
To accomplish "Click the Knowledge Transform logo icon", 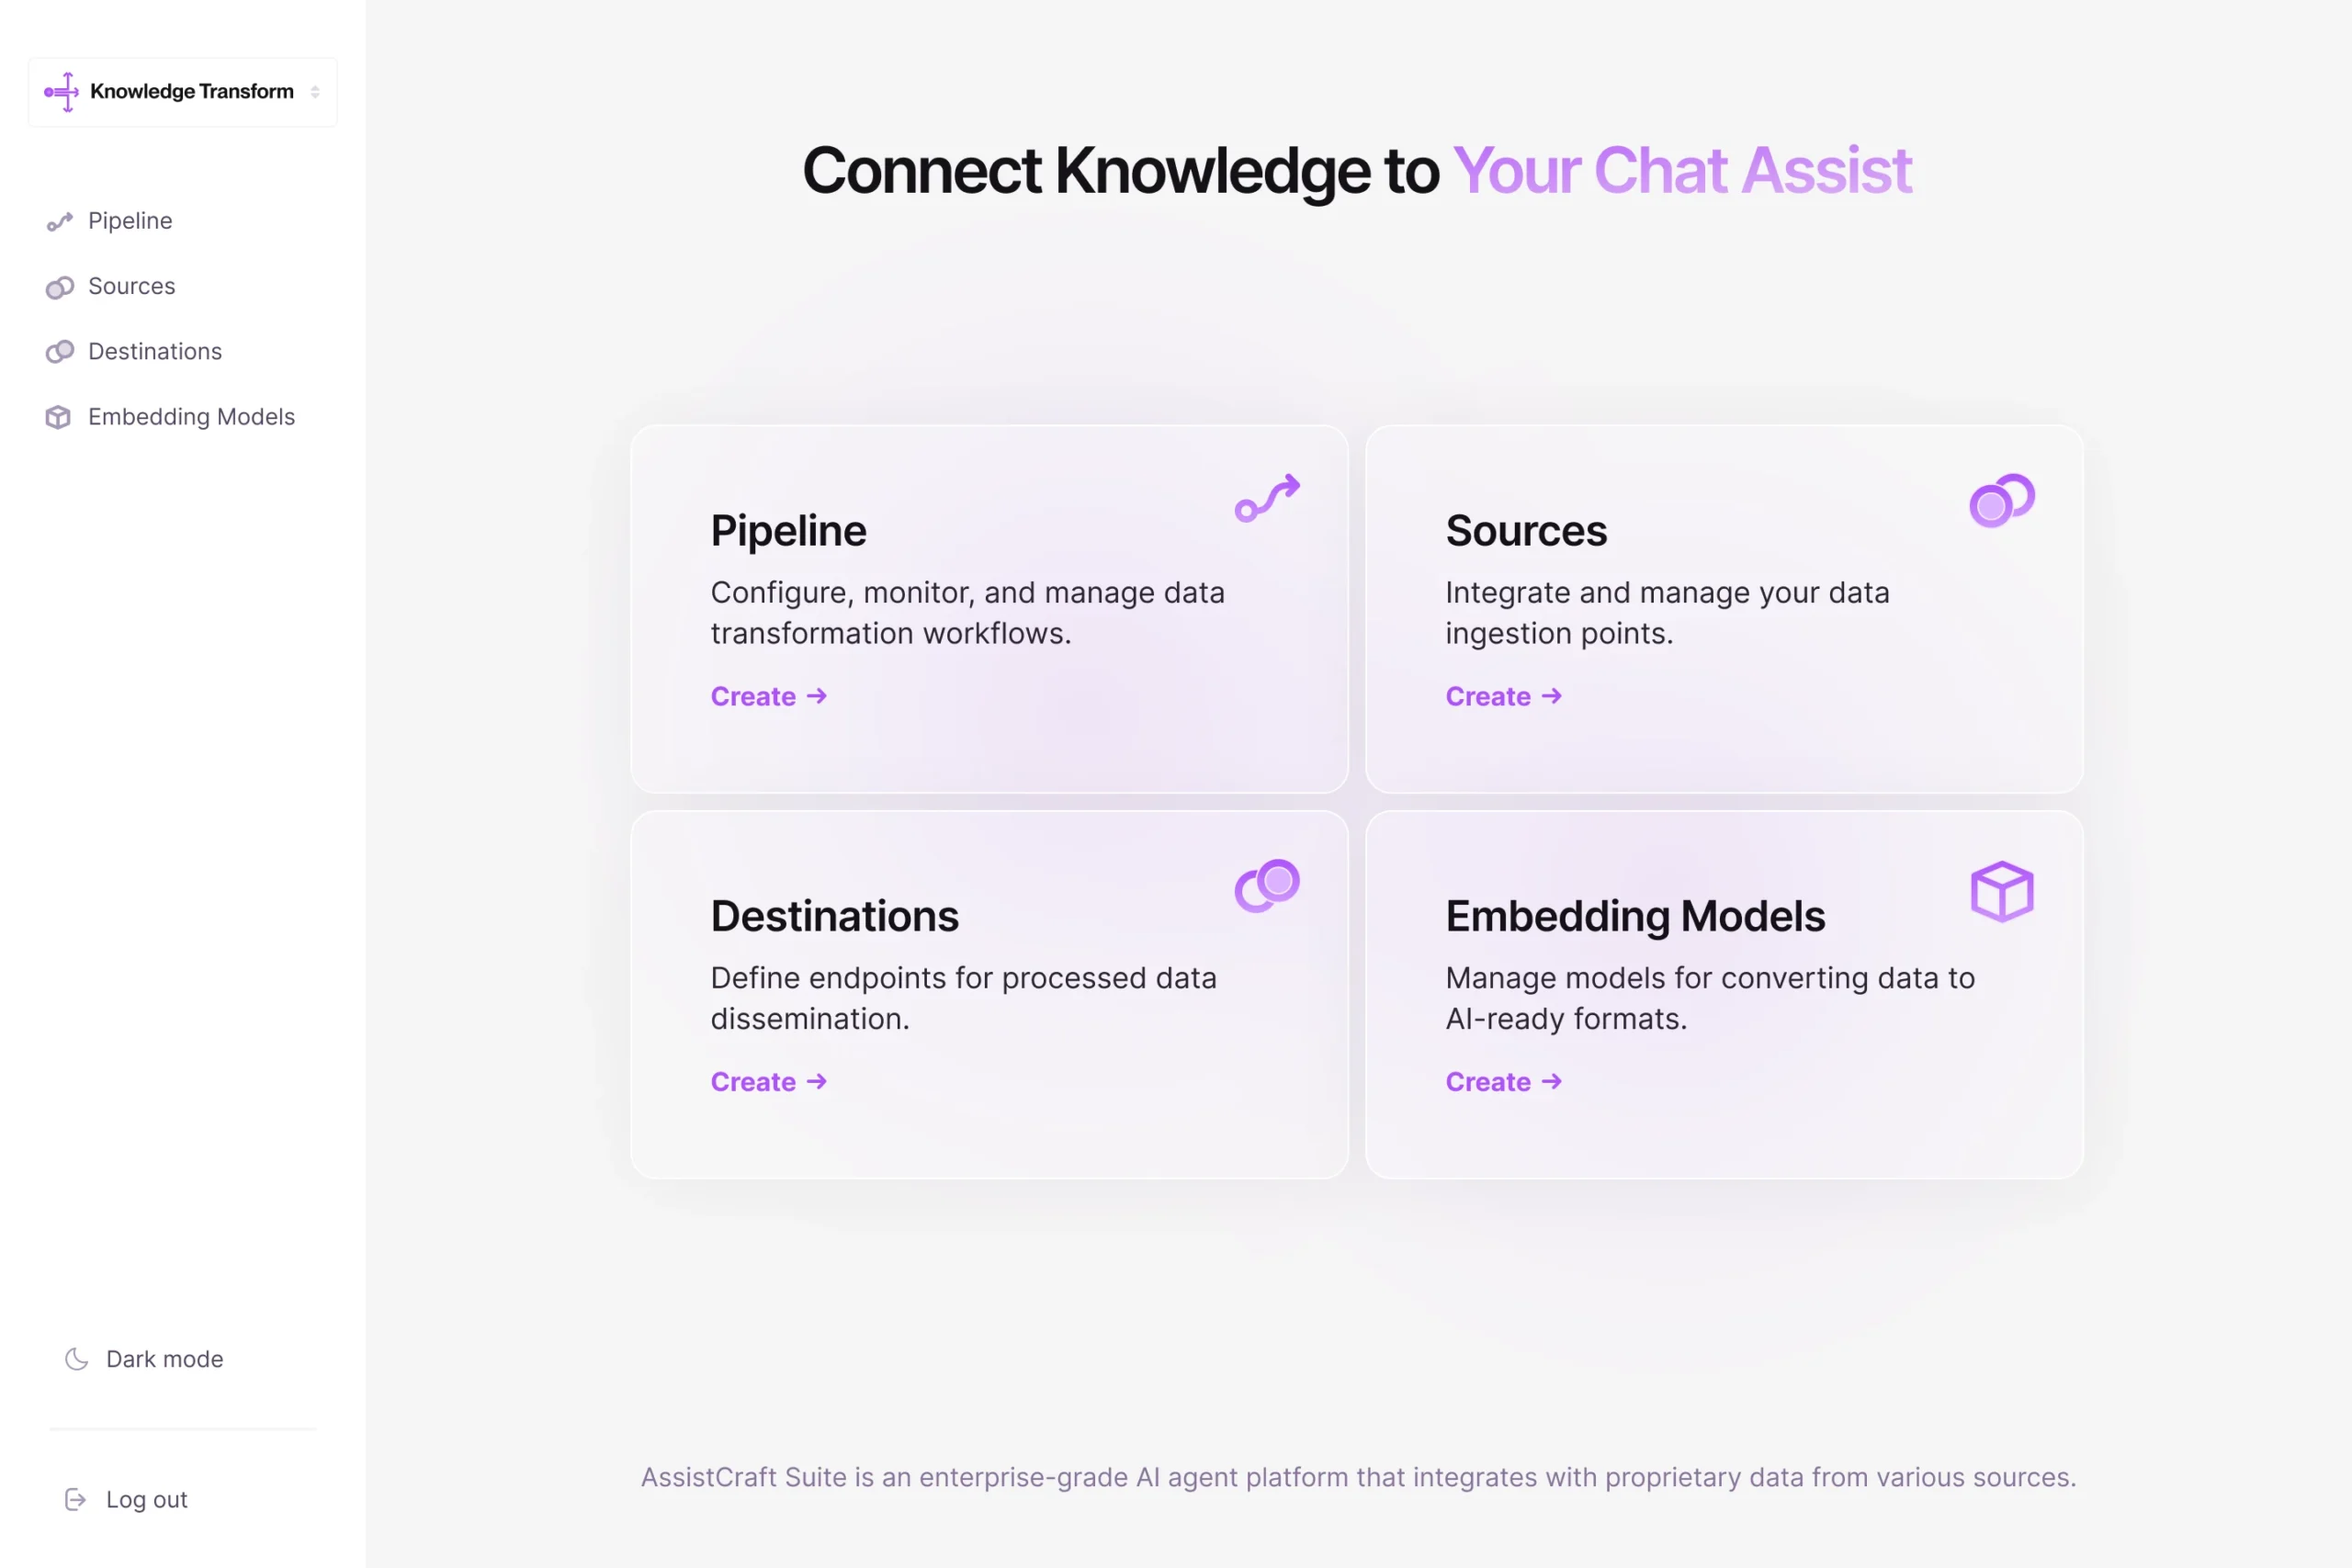I will pos(62,92).
